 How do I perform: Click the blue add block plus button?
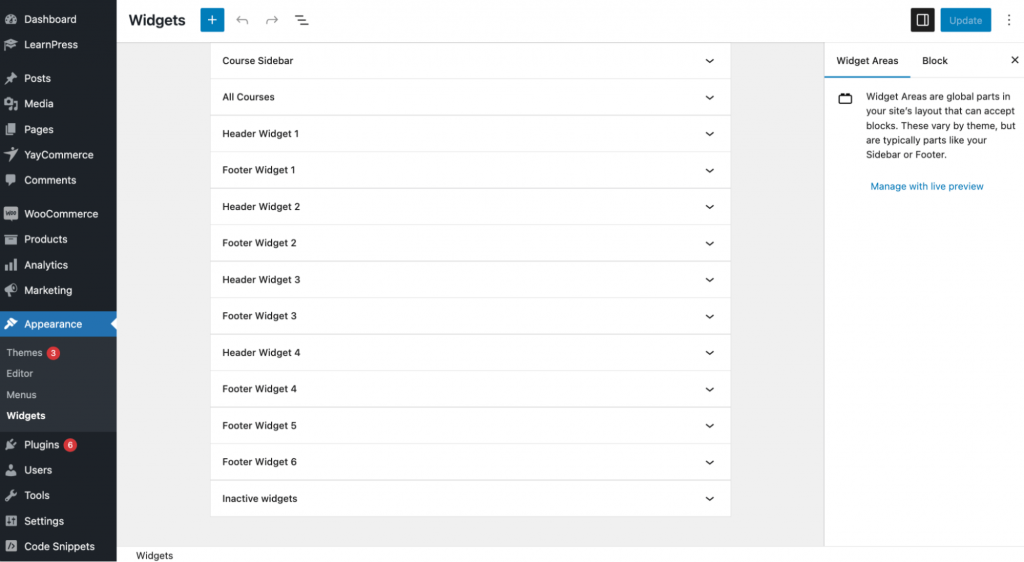[212, 20]
